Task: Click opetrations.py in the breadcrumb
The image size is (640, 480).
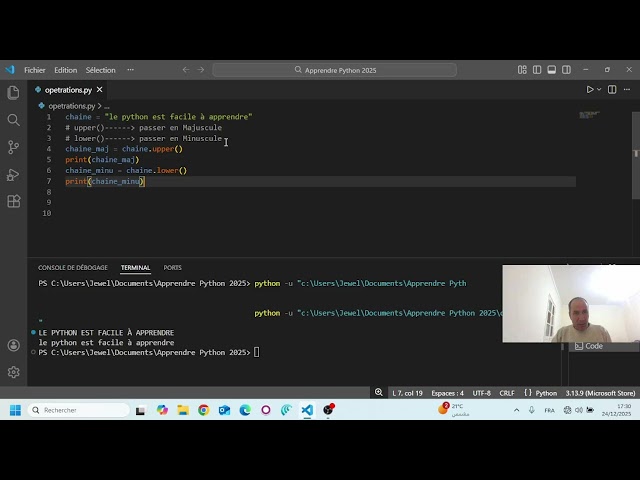Action: [71, 106]
